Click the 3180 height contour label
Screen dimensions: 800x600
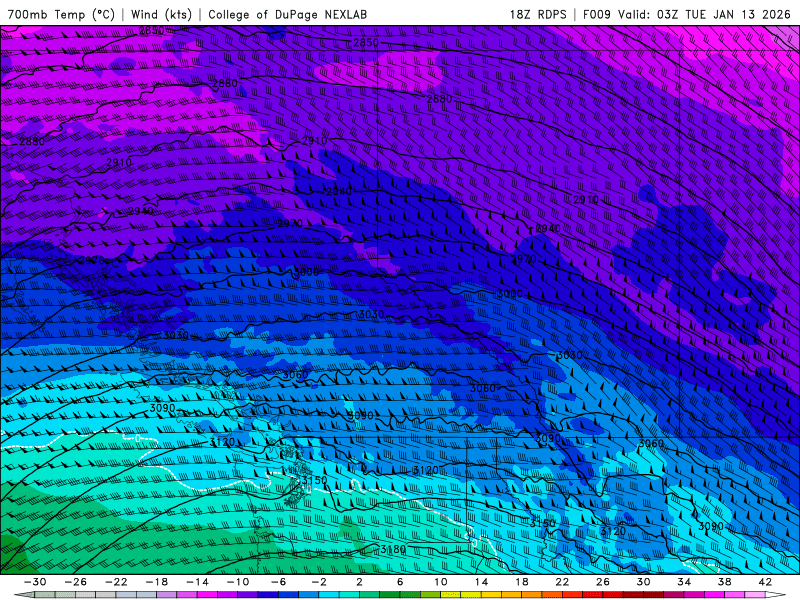coord(393,549)
